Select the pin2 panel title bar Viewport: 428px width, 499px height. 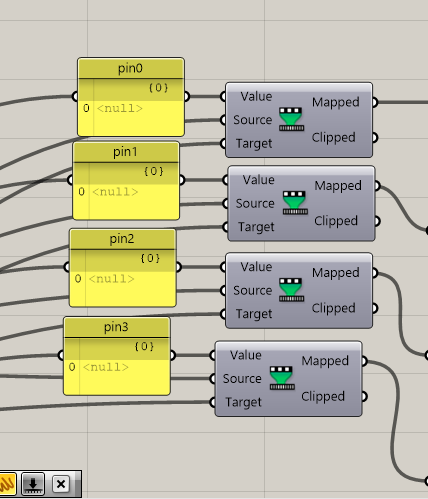(x=122, y=239)
